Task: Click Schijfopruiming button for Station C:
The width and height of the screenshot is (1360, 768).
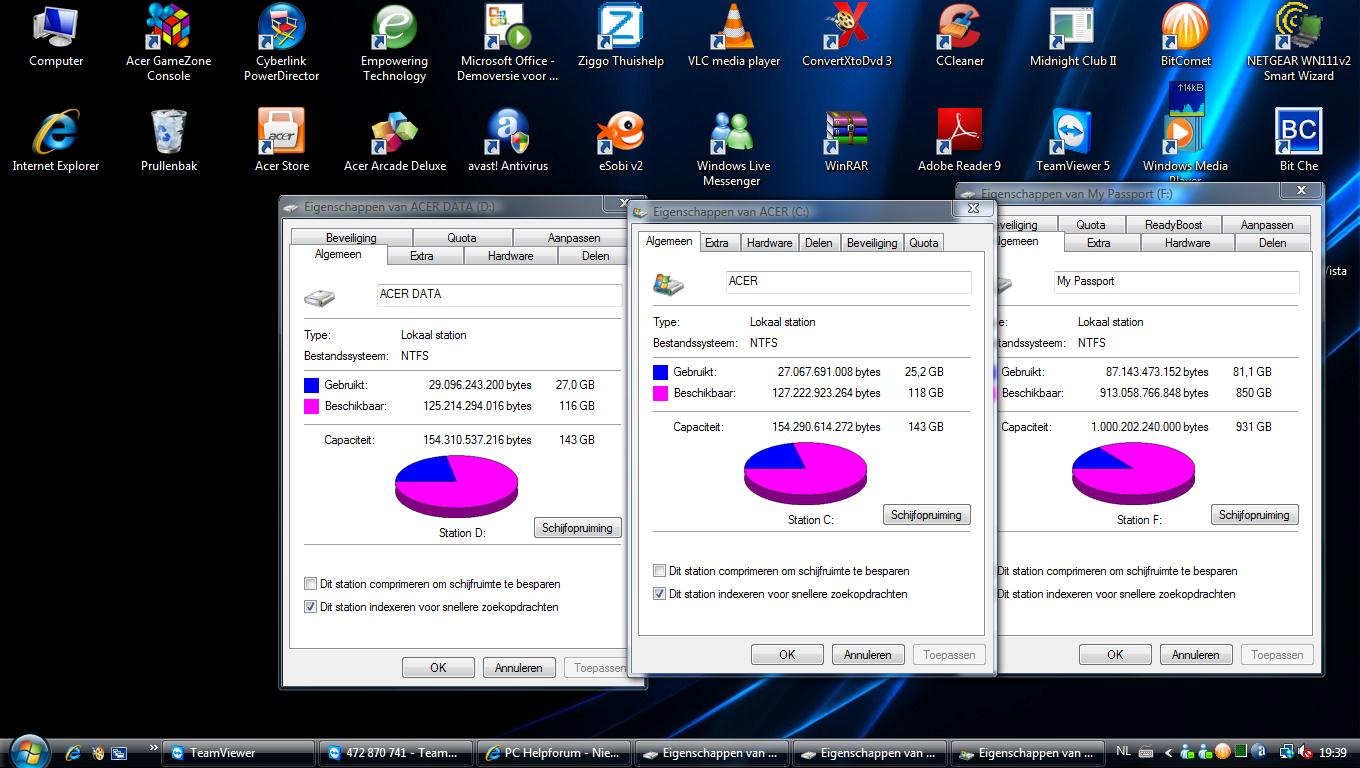Action: pyautogui.click(x=926, y=515)
